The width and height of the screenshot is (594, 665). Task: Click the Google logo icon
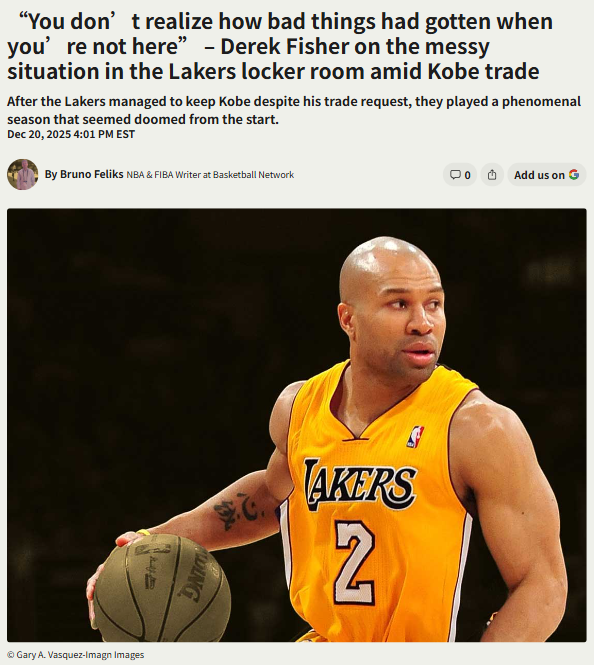[574, 174]
